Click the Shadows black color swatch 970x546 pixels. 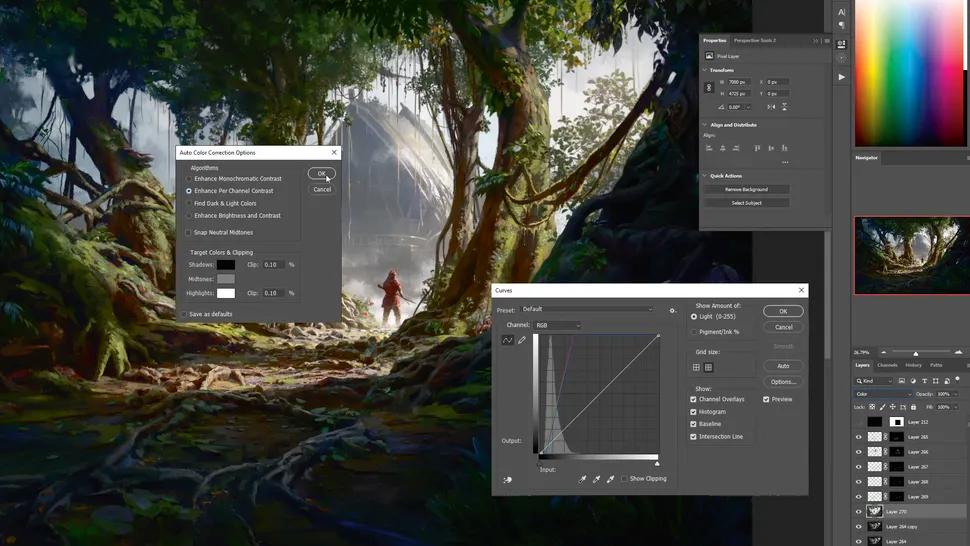226,265
